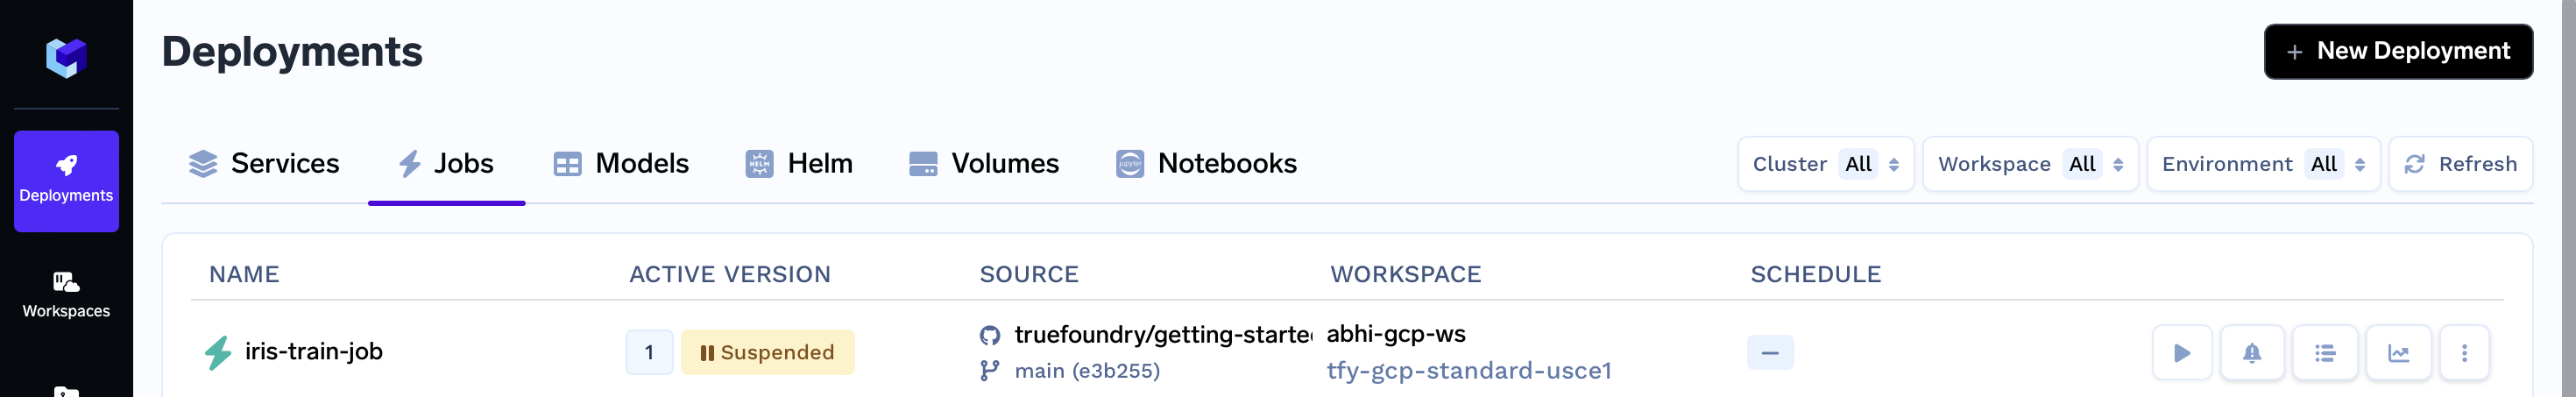Screen dimensions: 2576x397
Task: Click the Suspended status badge
Action: 767,353
